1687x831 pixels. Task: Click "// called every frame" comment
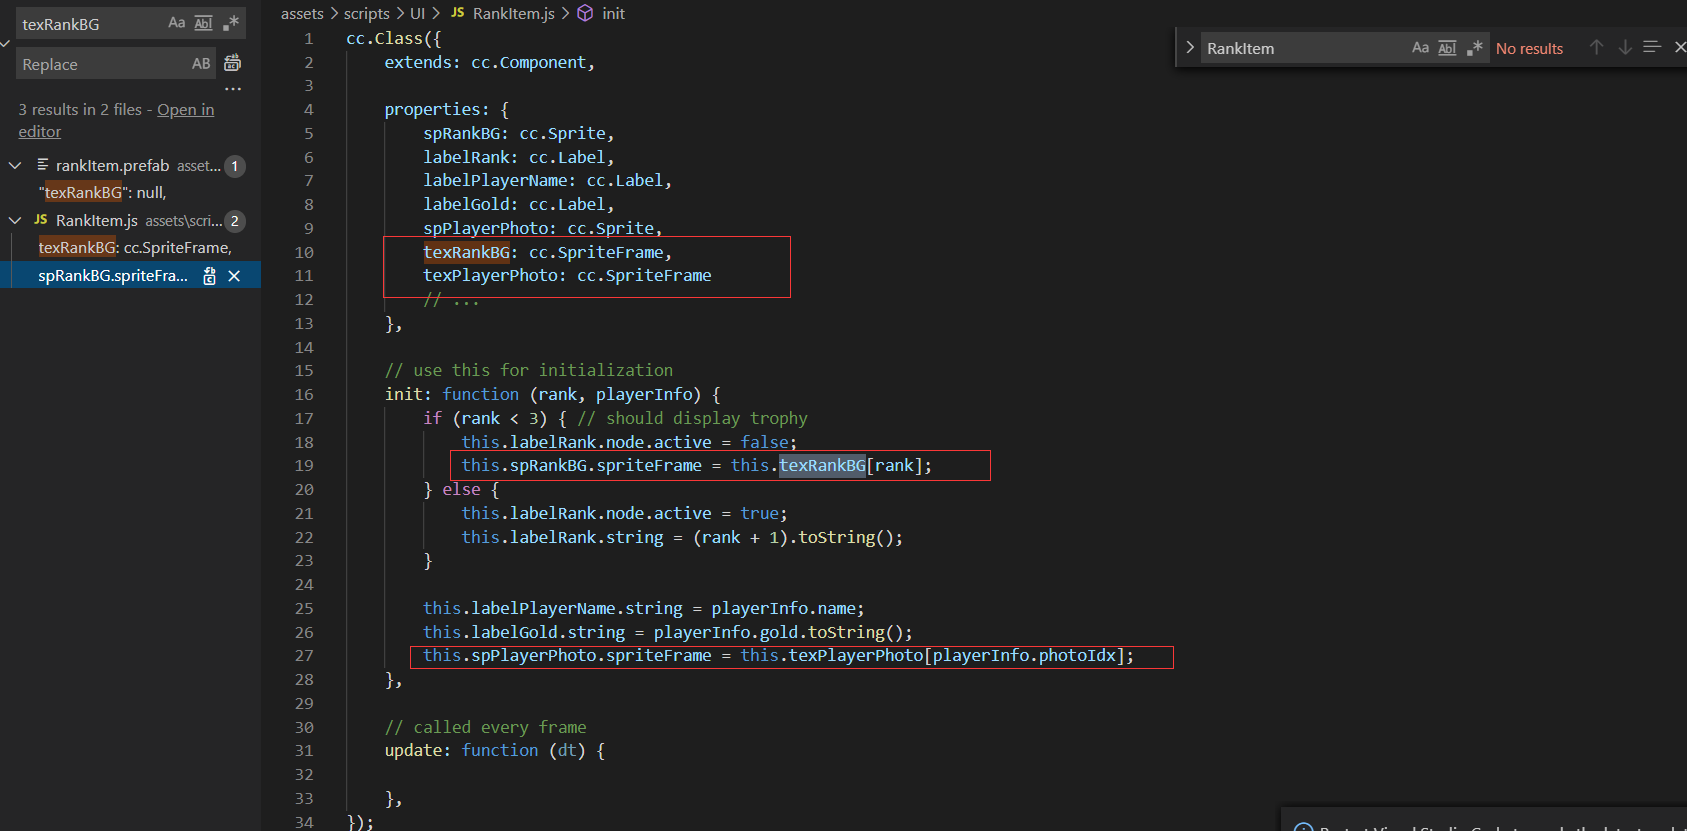tap(486, 727)
